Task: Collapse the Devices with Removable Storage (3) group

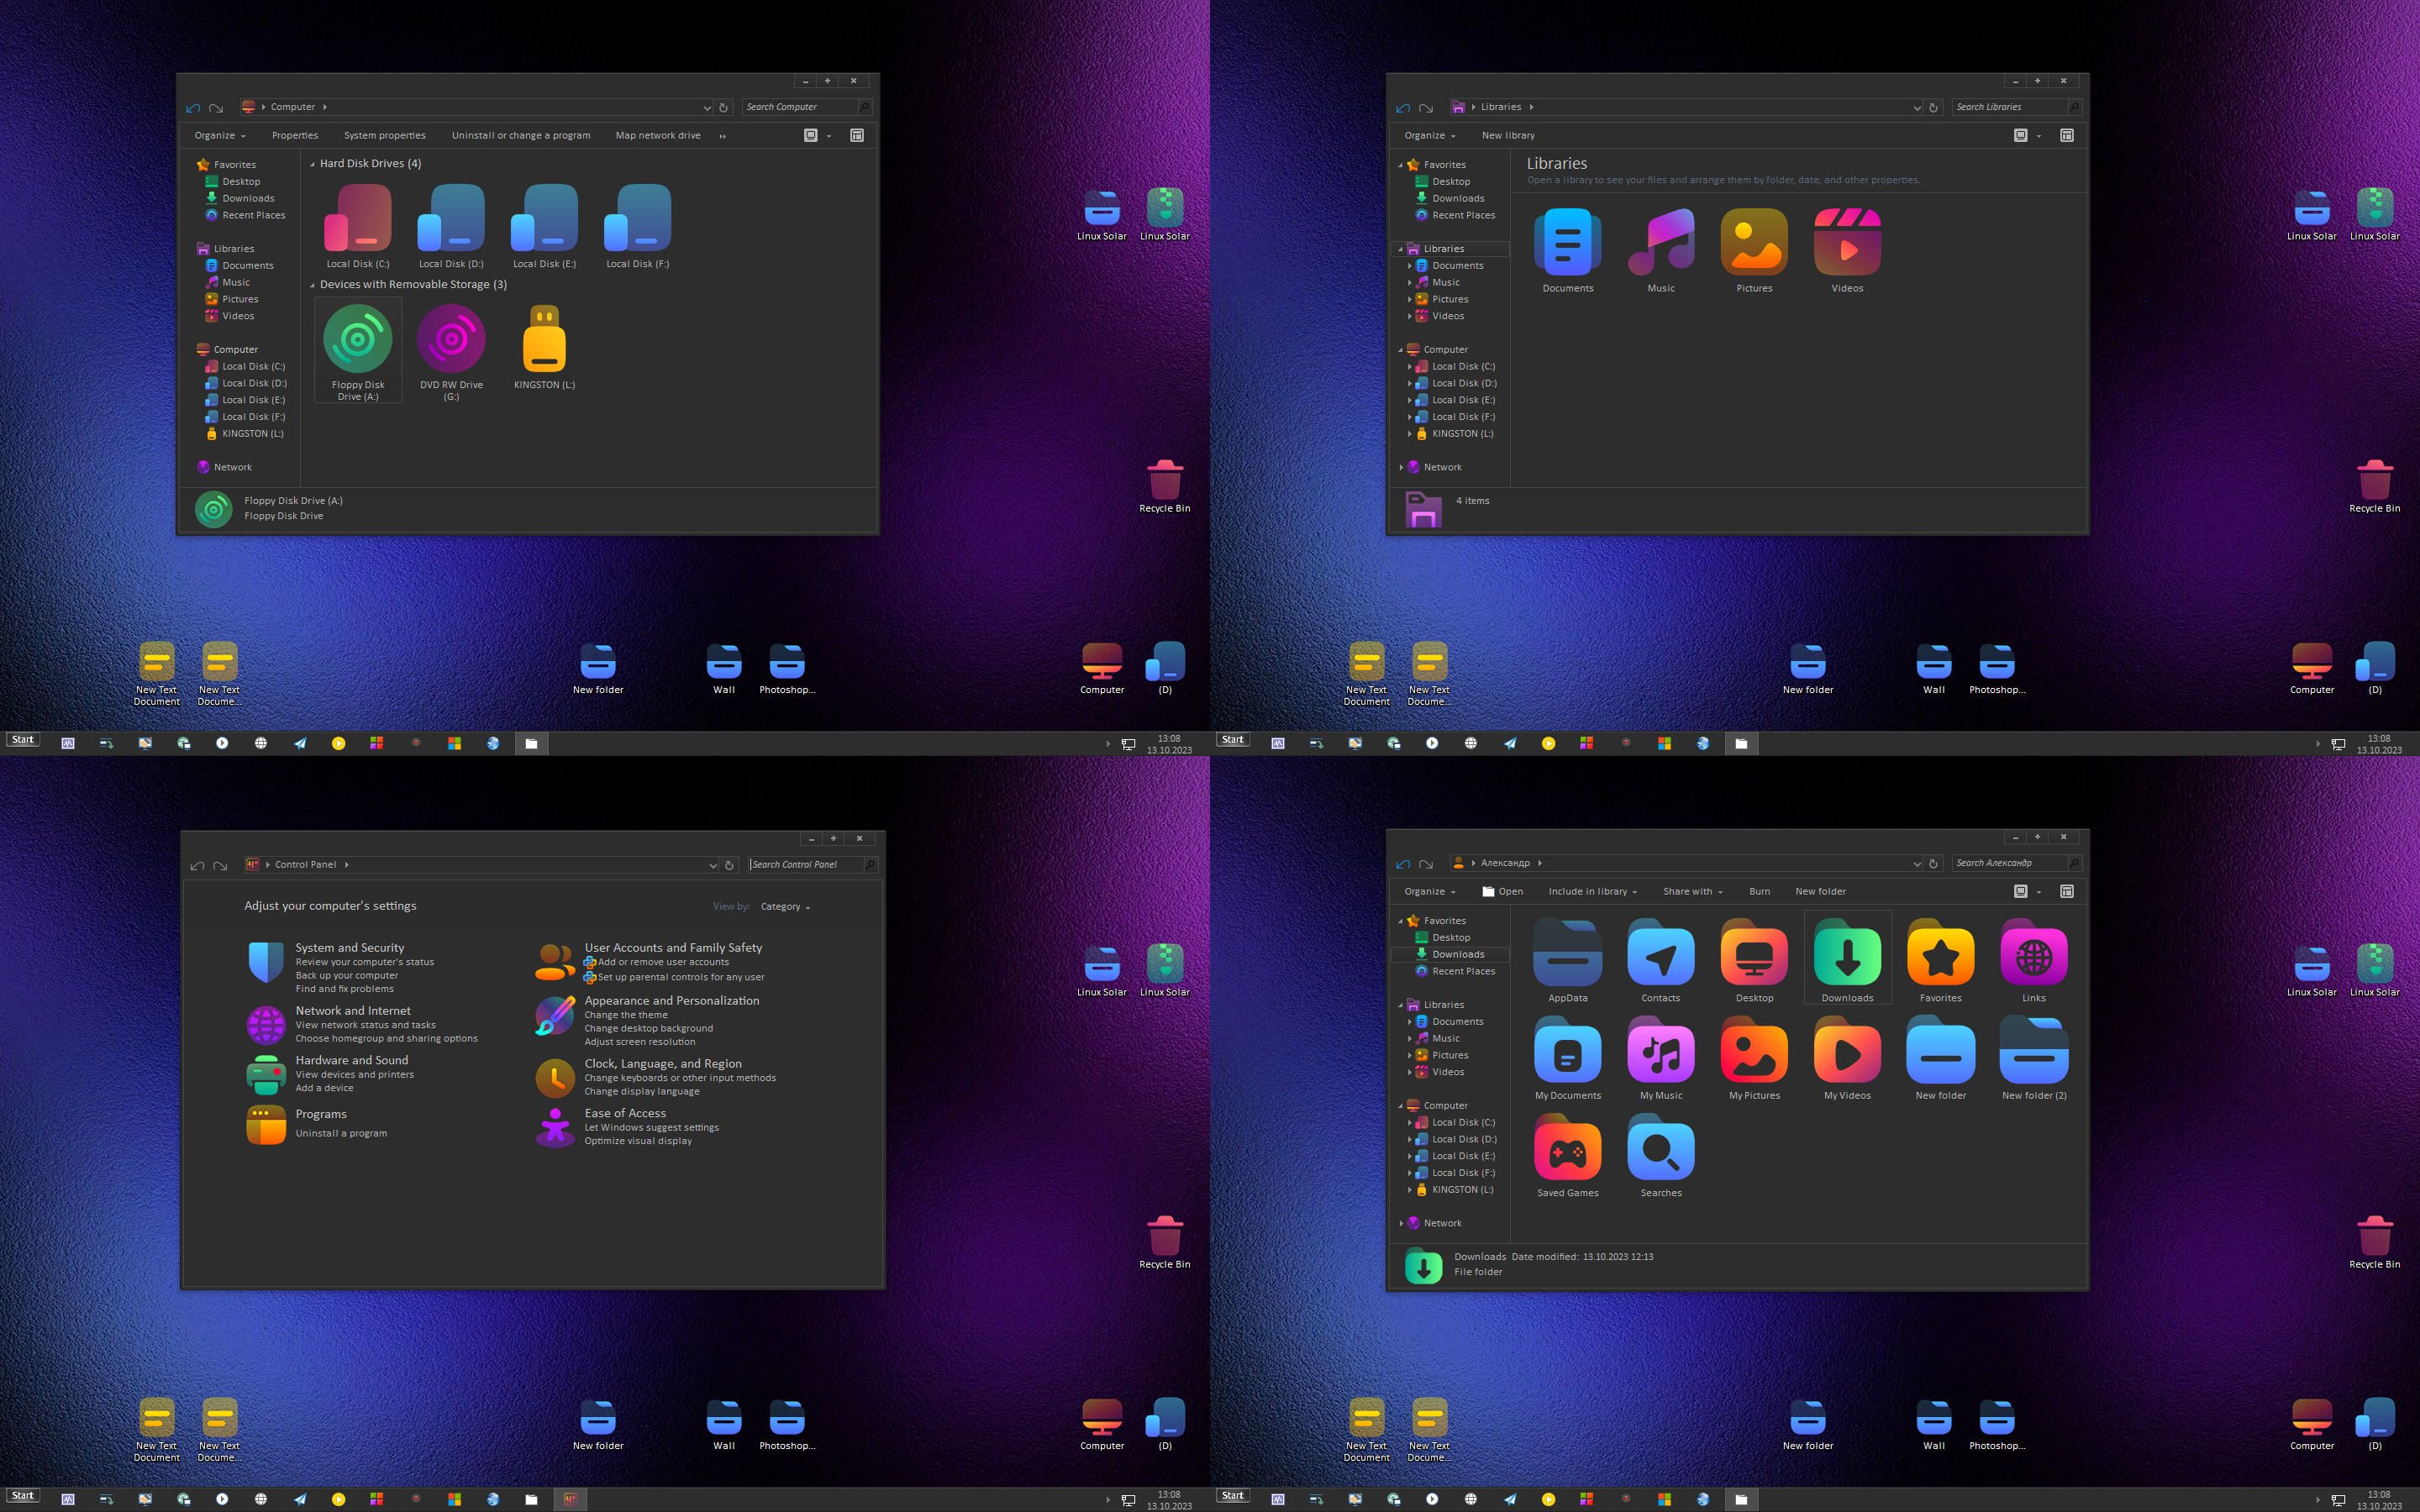Action: (x=312, y=285)
